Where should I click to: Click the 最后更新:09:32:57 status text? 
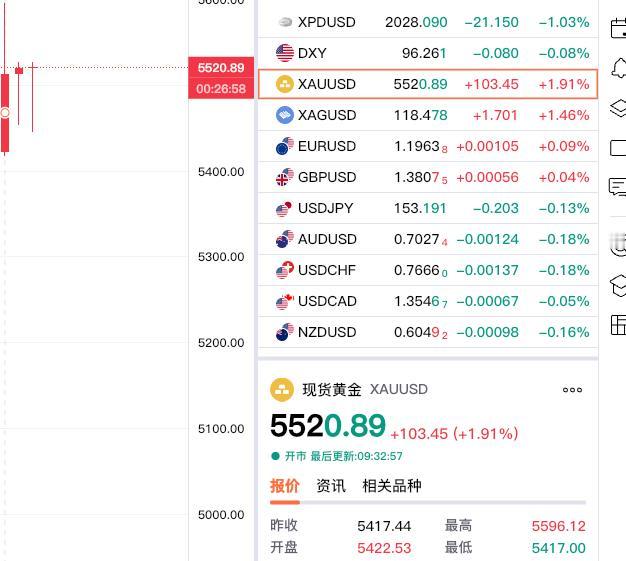[x=357, y=456]
